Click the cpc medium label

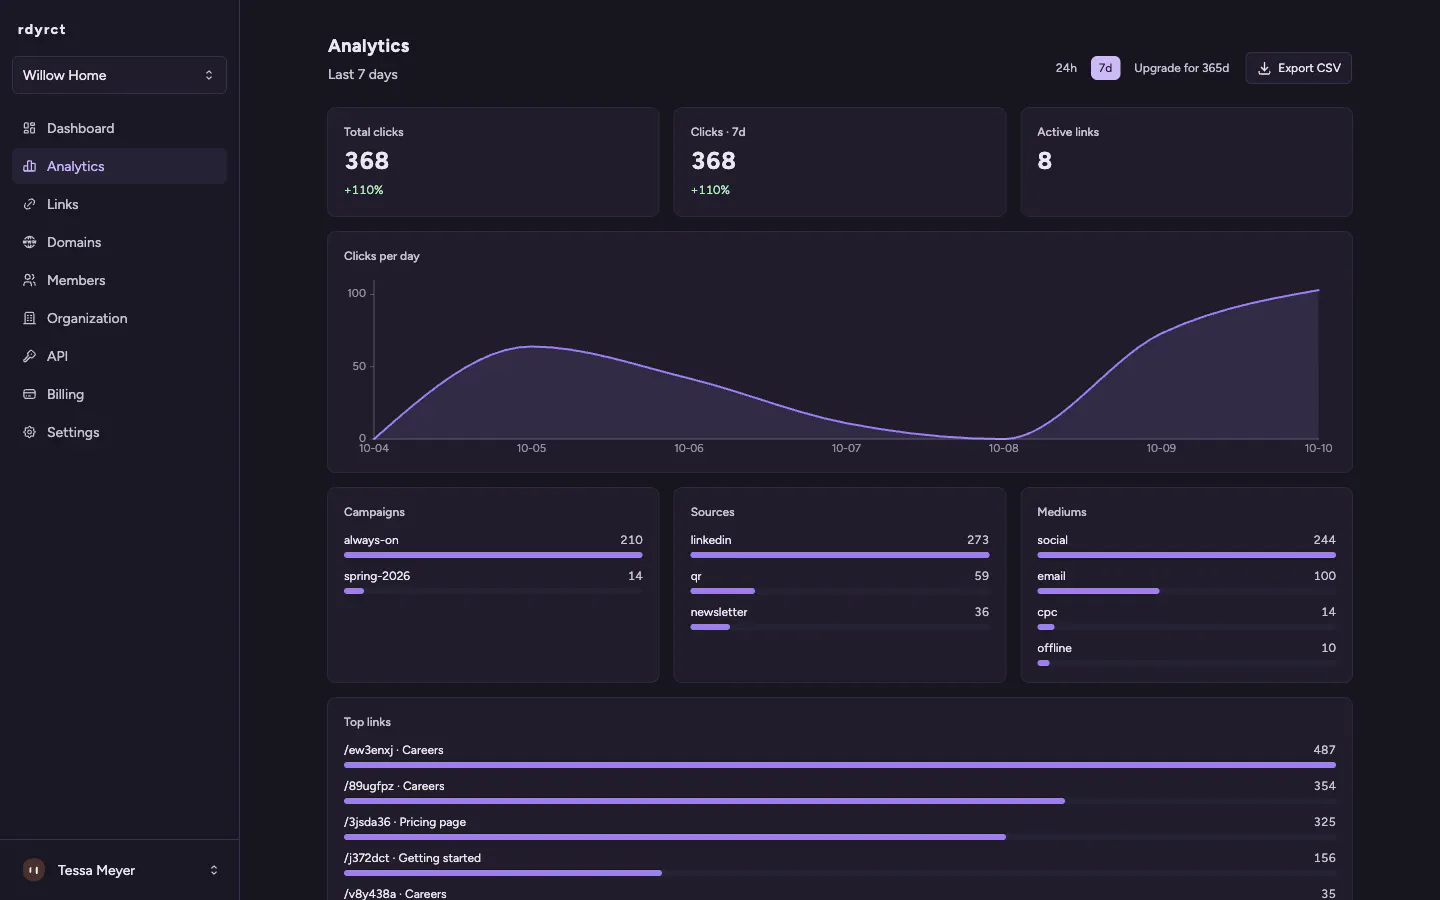point(1047,612)
